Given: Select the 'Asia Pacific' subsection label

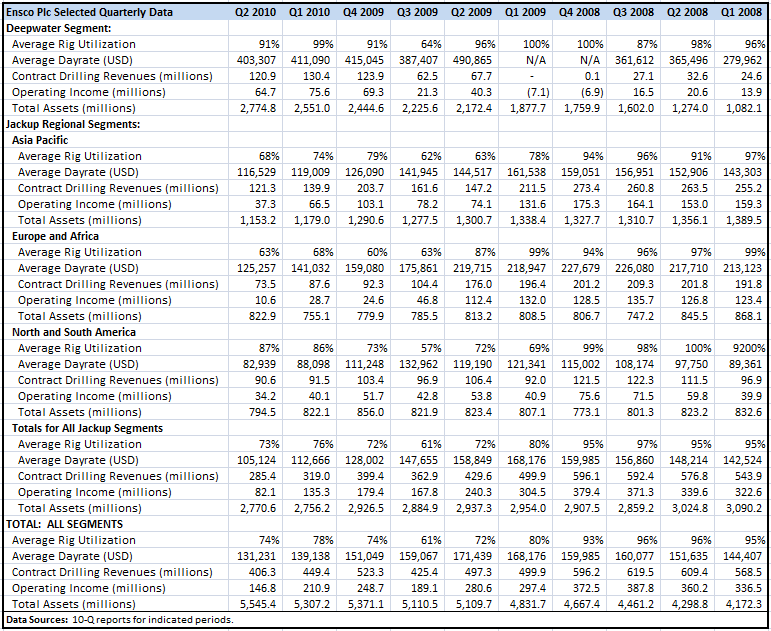Looking at the screenshot, I should tap(40, 140).
